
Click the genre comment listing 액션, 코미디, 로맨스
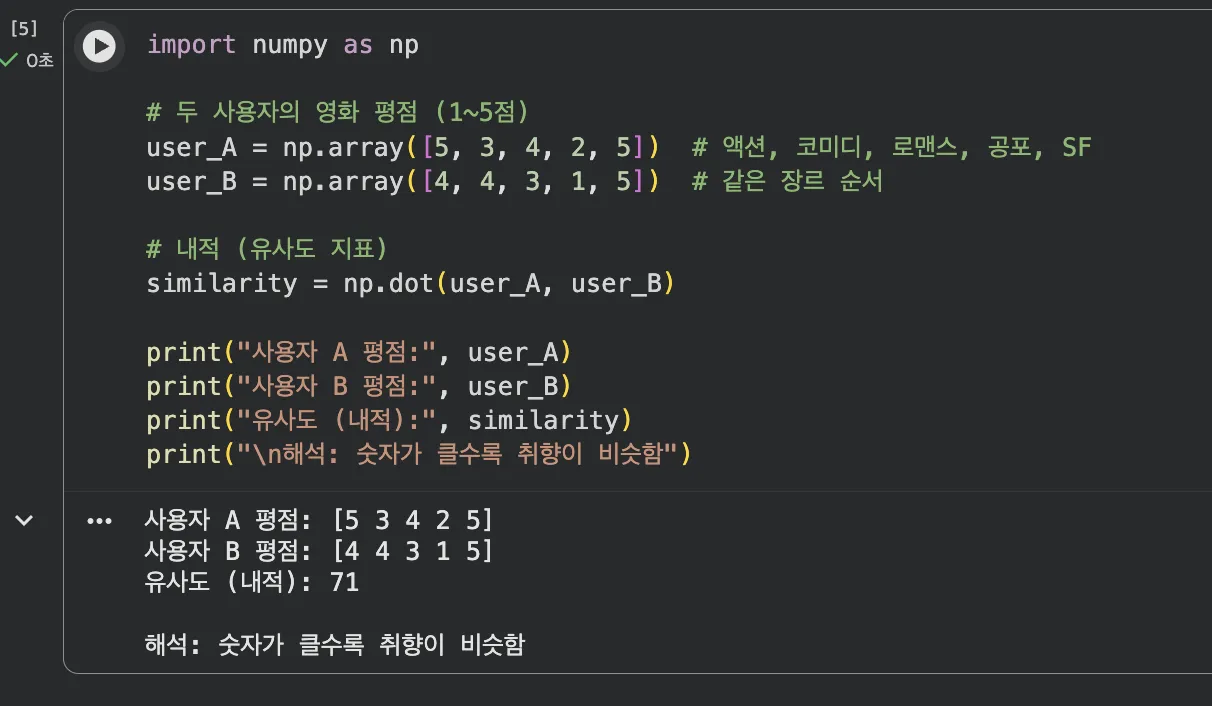click(x=890, y=148)
